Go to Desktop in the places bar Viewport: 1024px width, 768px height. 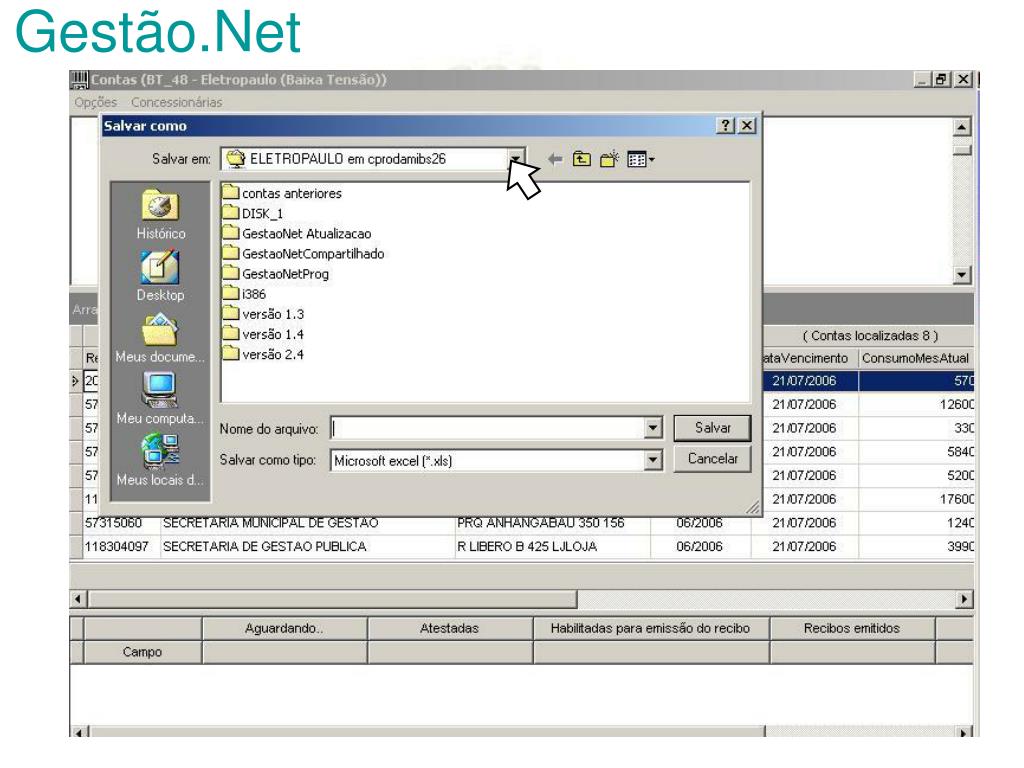[161, 276]
